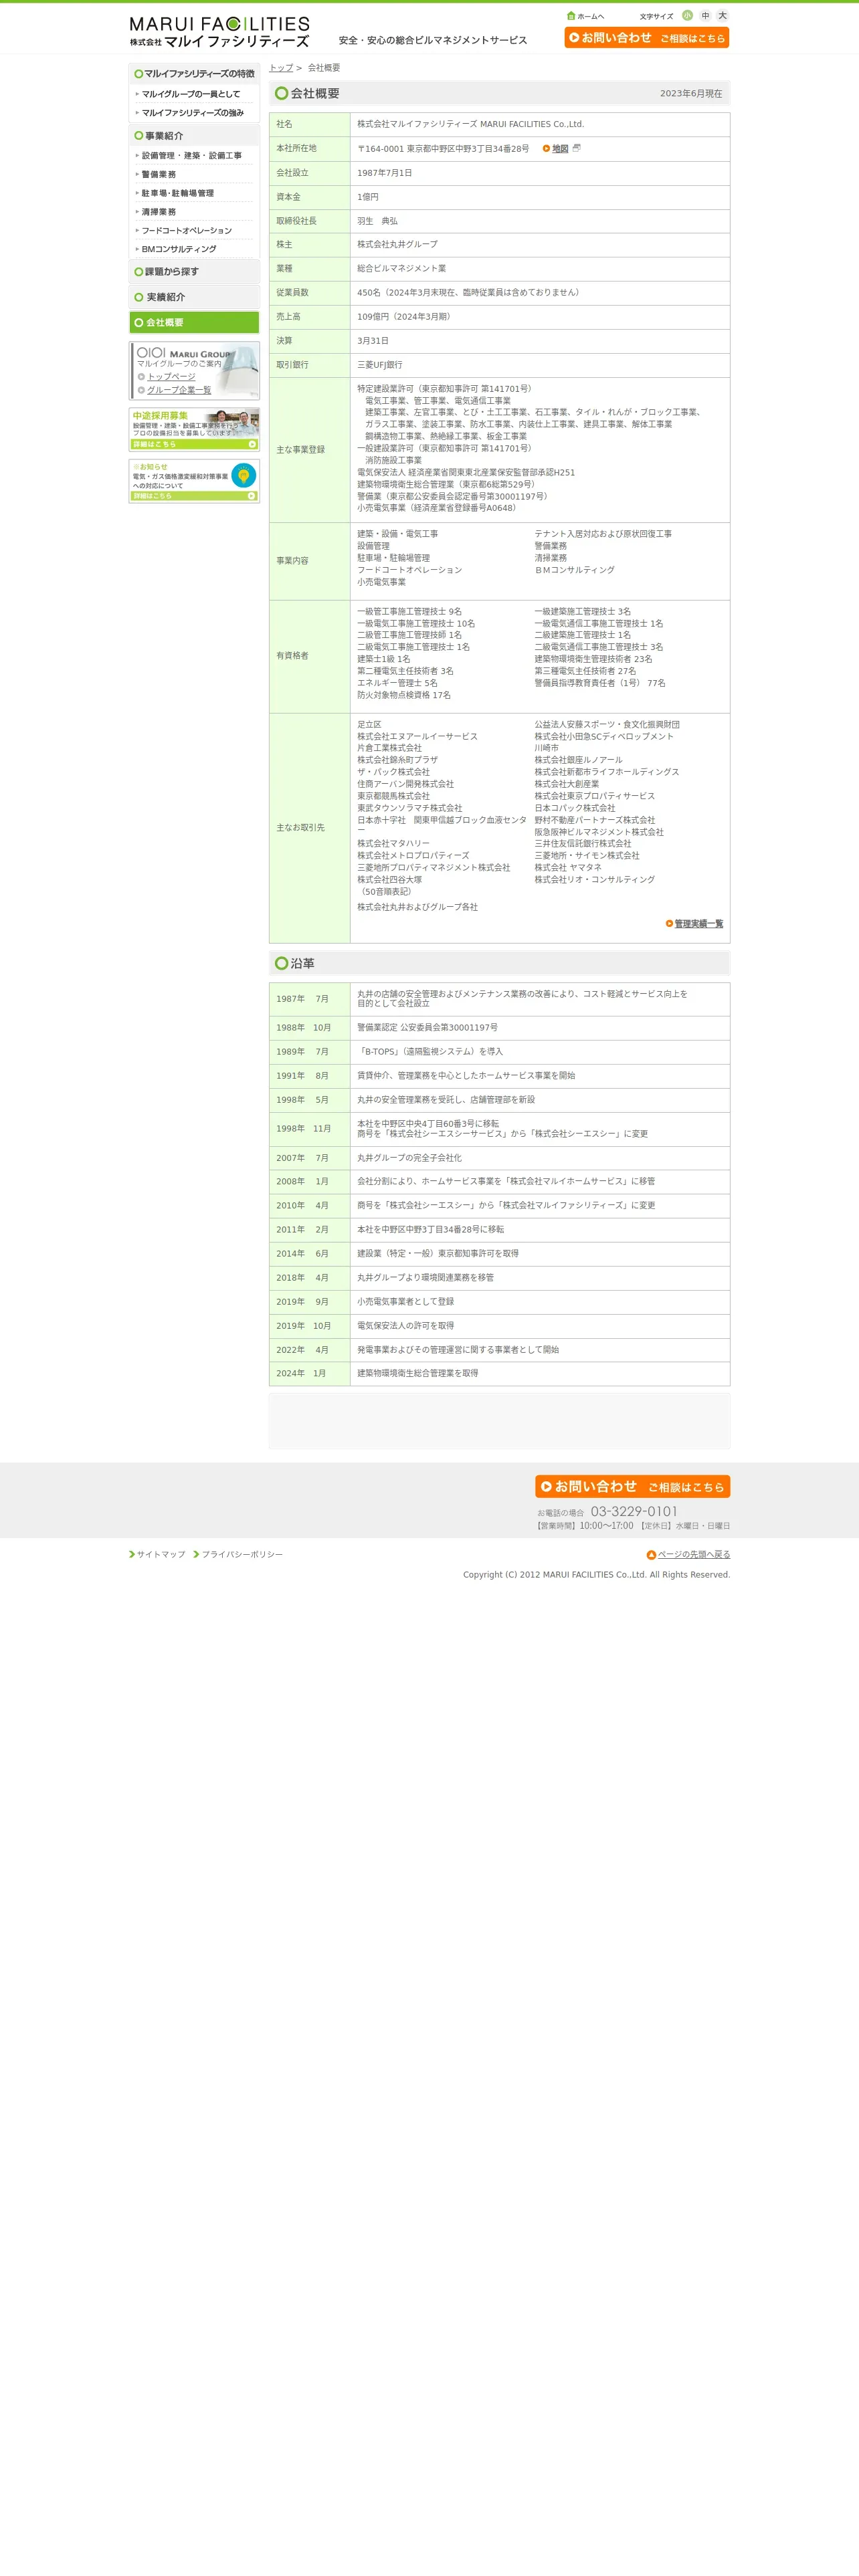
Task: Click tagline 安全・安心の総合ビルマネジメントサービス
Action: (433, 41)
